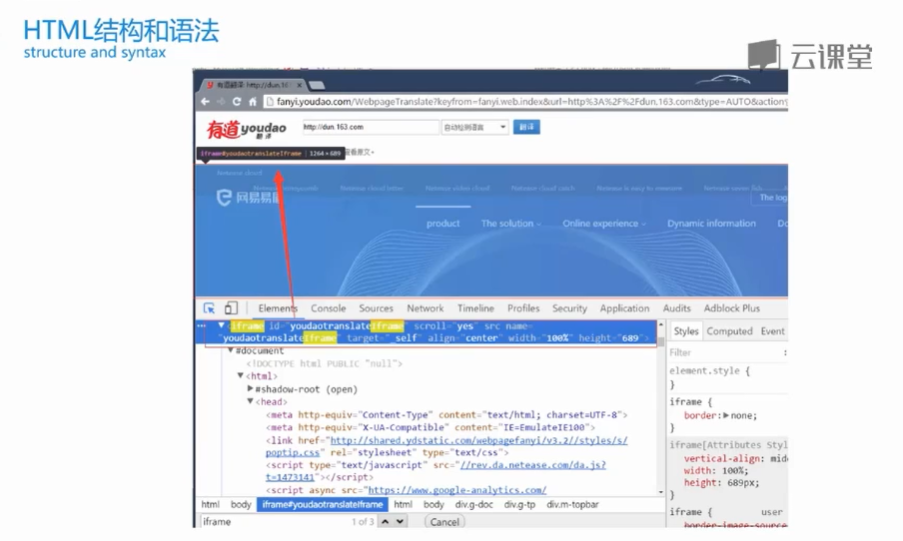The width and height of the screenshot is (903, 541).
Task: Click product in translated page nav
Action: tap(443, 224)
